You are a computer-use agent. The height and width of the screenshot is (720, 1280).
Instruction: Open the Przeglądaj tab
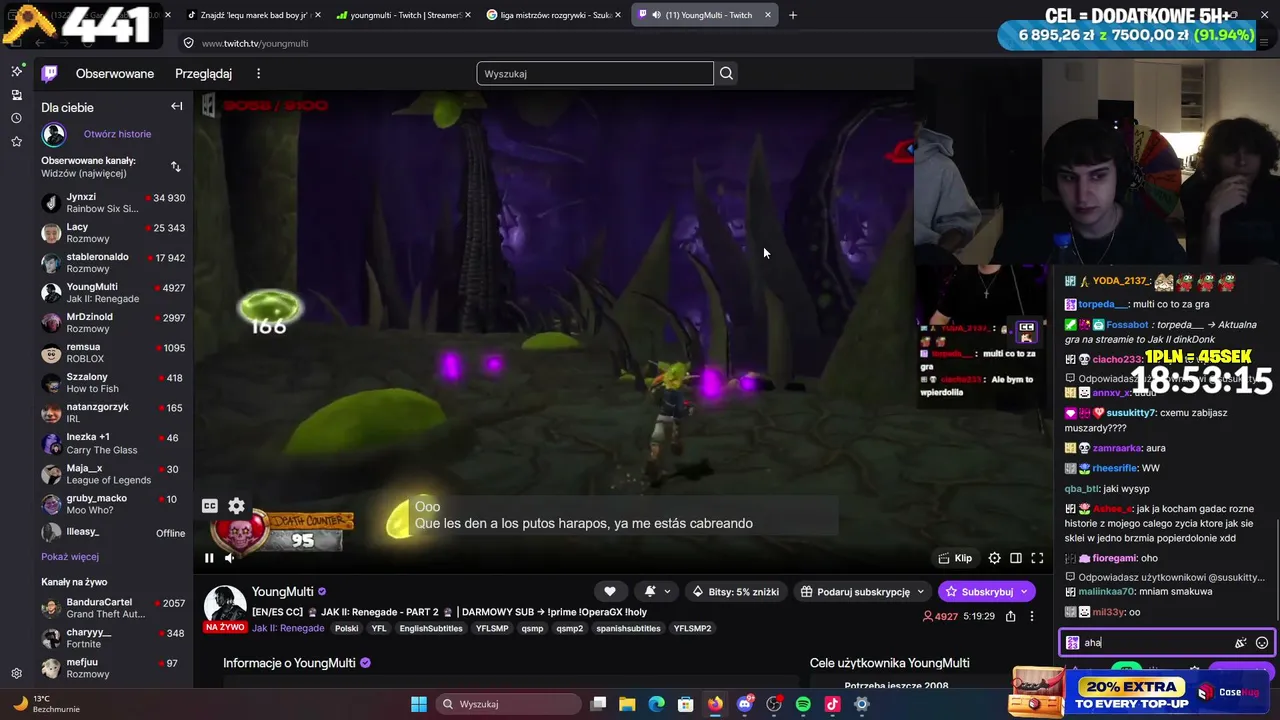[203, 73]
